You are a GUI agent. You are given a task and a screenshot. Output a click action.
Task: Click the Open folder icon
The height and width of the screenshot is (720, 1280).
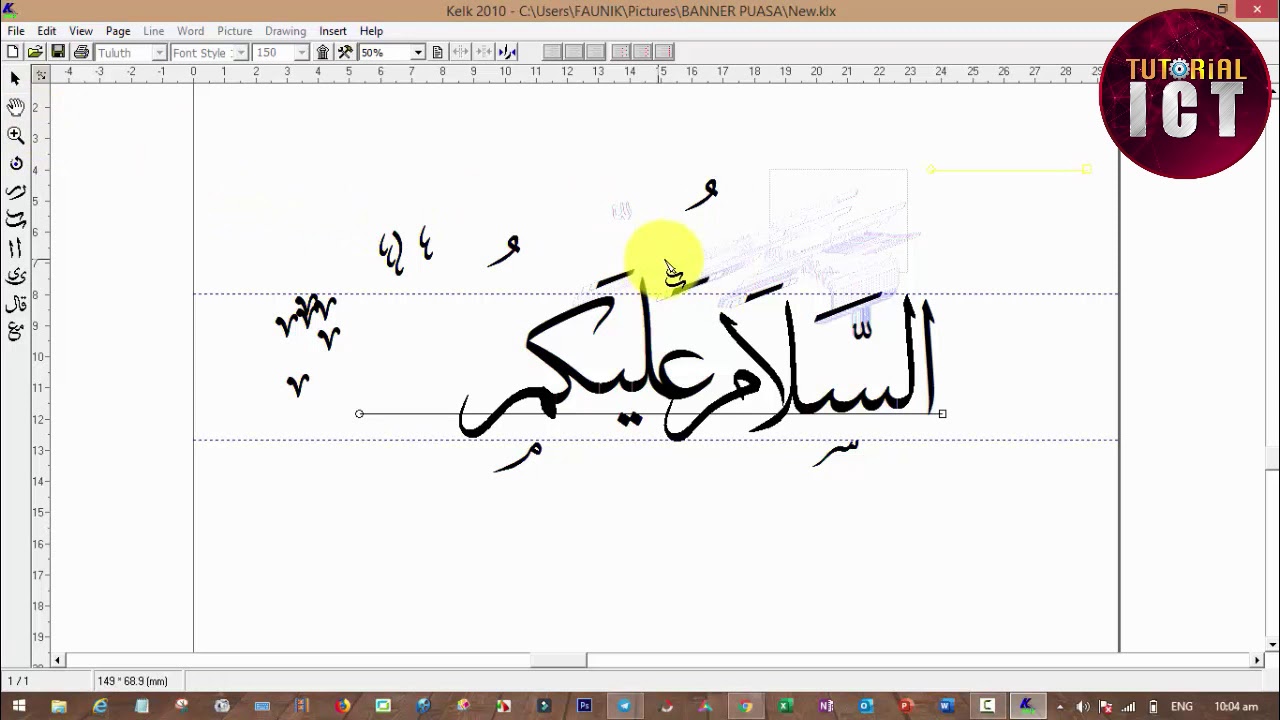tap(35, 52)
